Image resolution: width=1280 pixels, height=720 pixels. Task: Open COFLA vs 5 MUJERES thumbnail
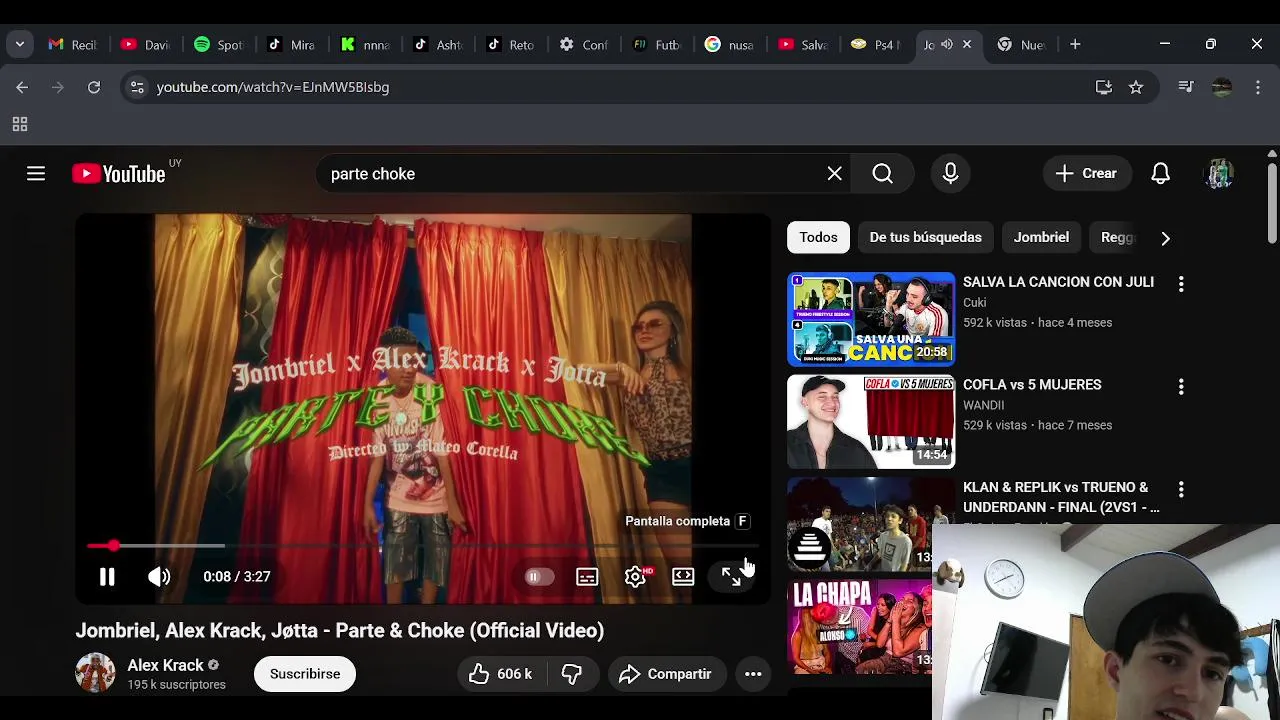click(871, 422)
